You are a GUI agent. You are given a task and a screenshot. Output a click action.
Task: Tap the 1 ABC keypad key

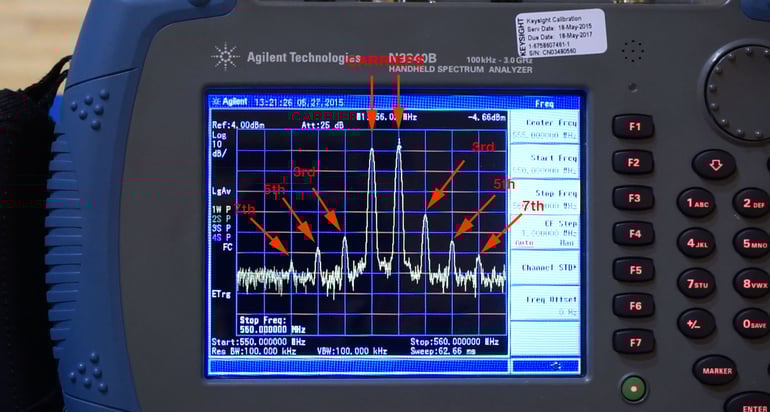click(x=696, y=203)
